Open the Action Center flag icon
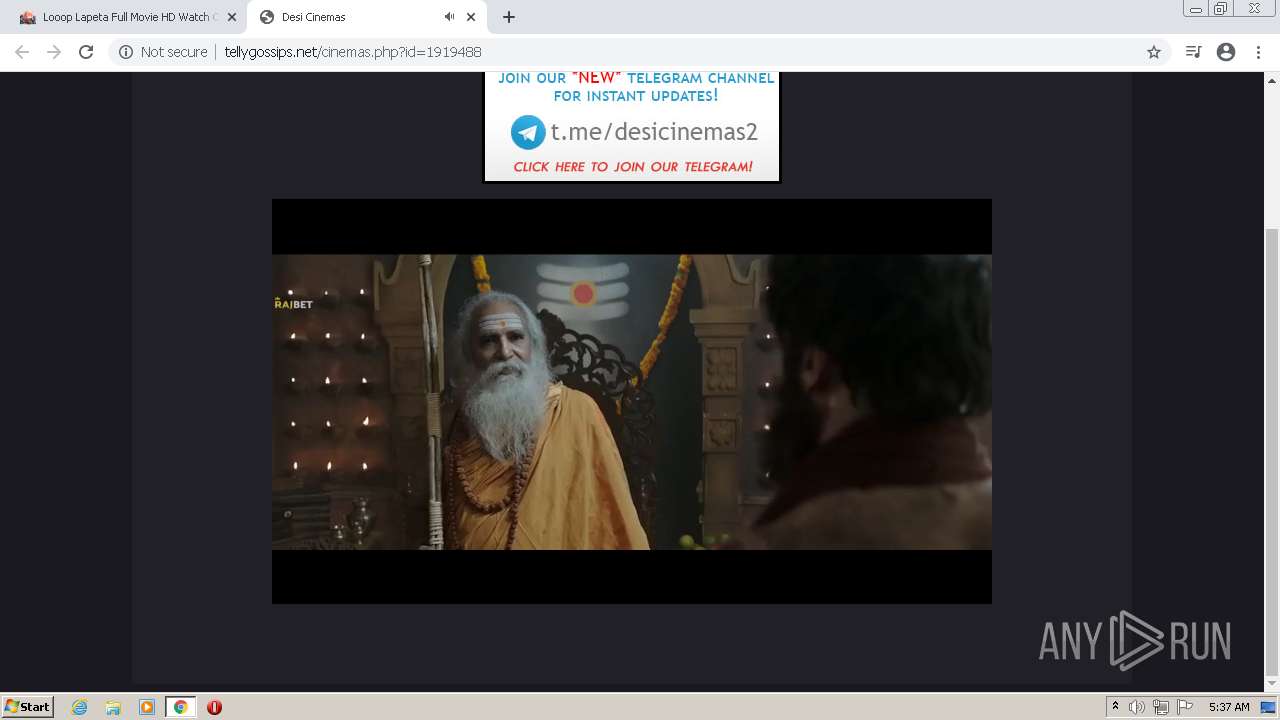Screen dimensions: 1280x720 (1185, 707)
